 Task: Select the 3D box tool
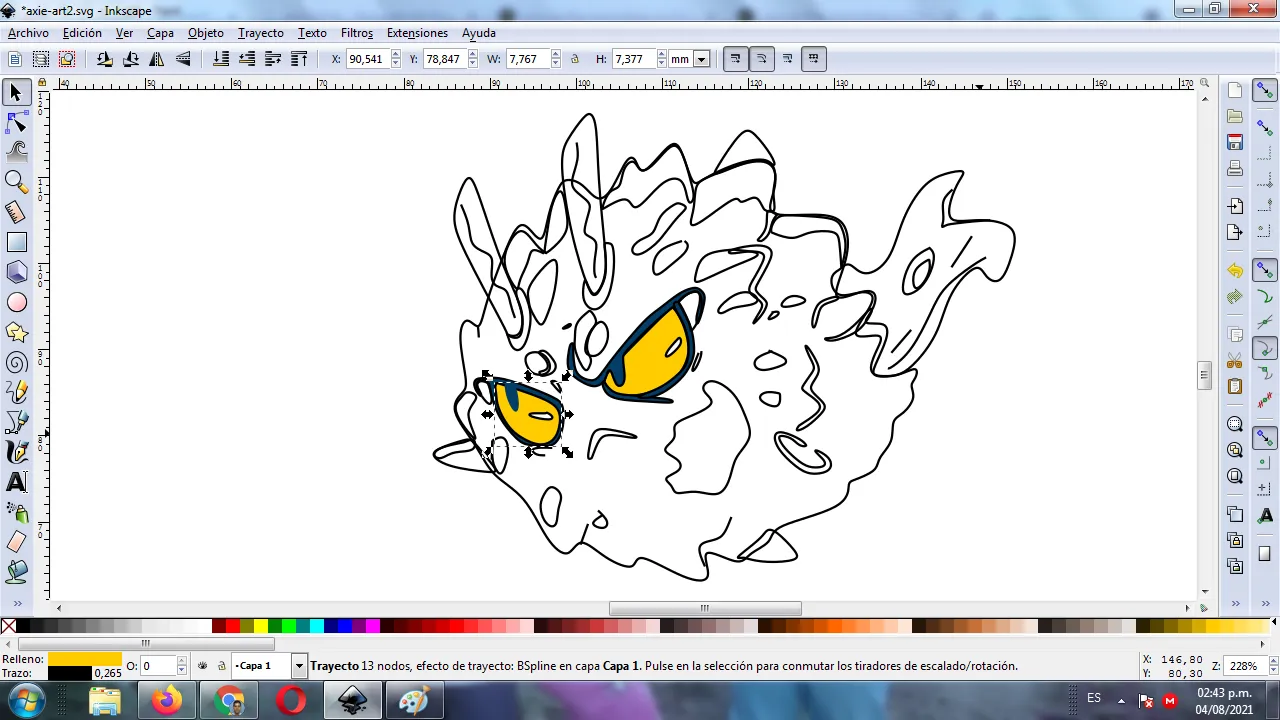(x=16, y=272)
